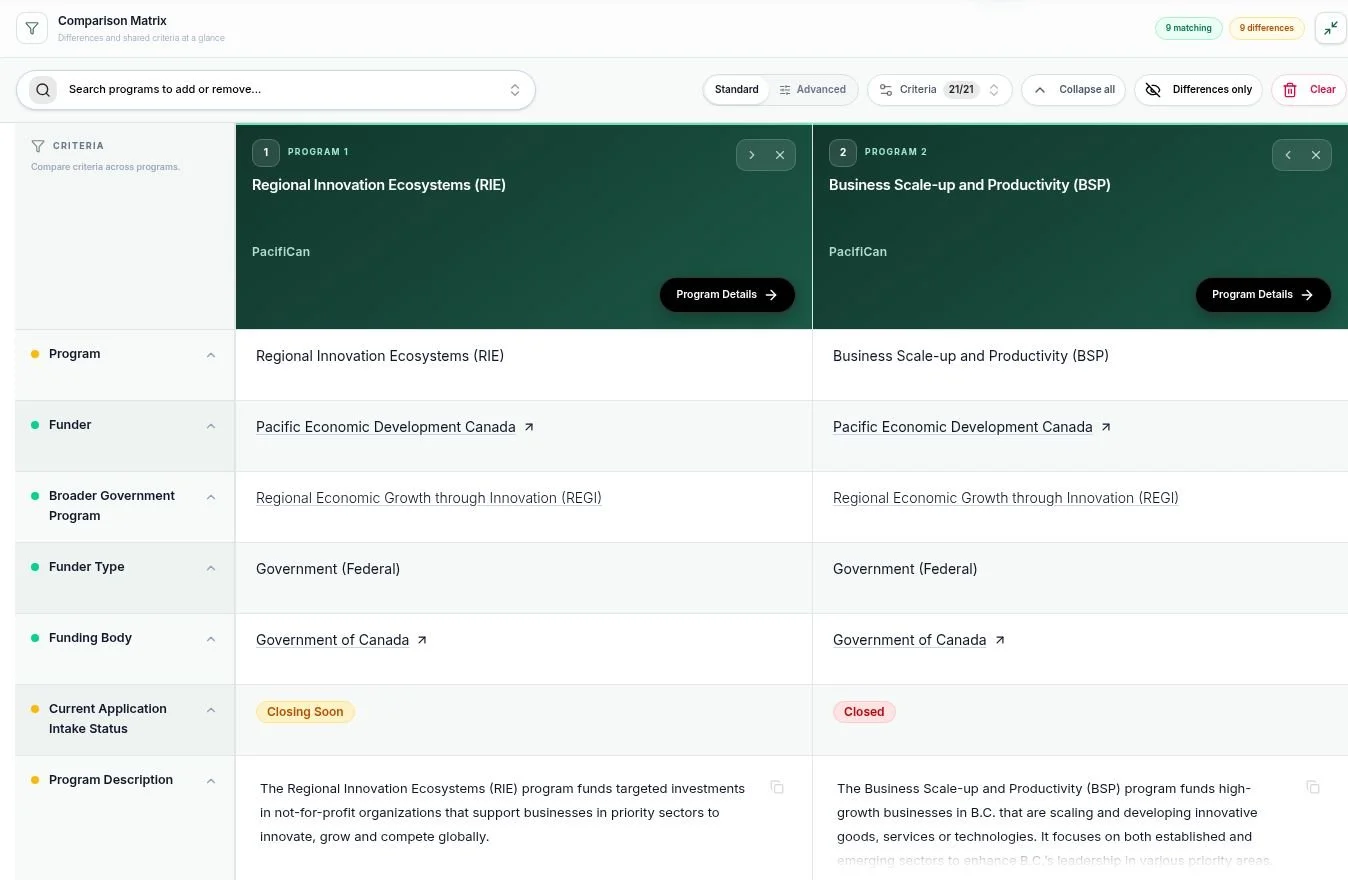
Task: Open the external-link icon for BSP's funder
Action: pyautogui.click(x=1106, y=427)
